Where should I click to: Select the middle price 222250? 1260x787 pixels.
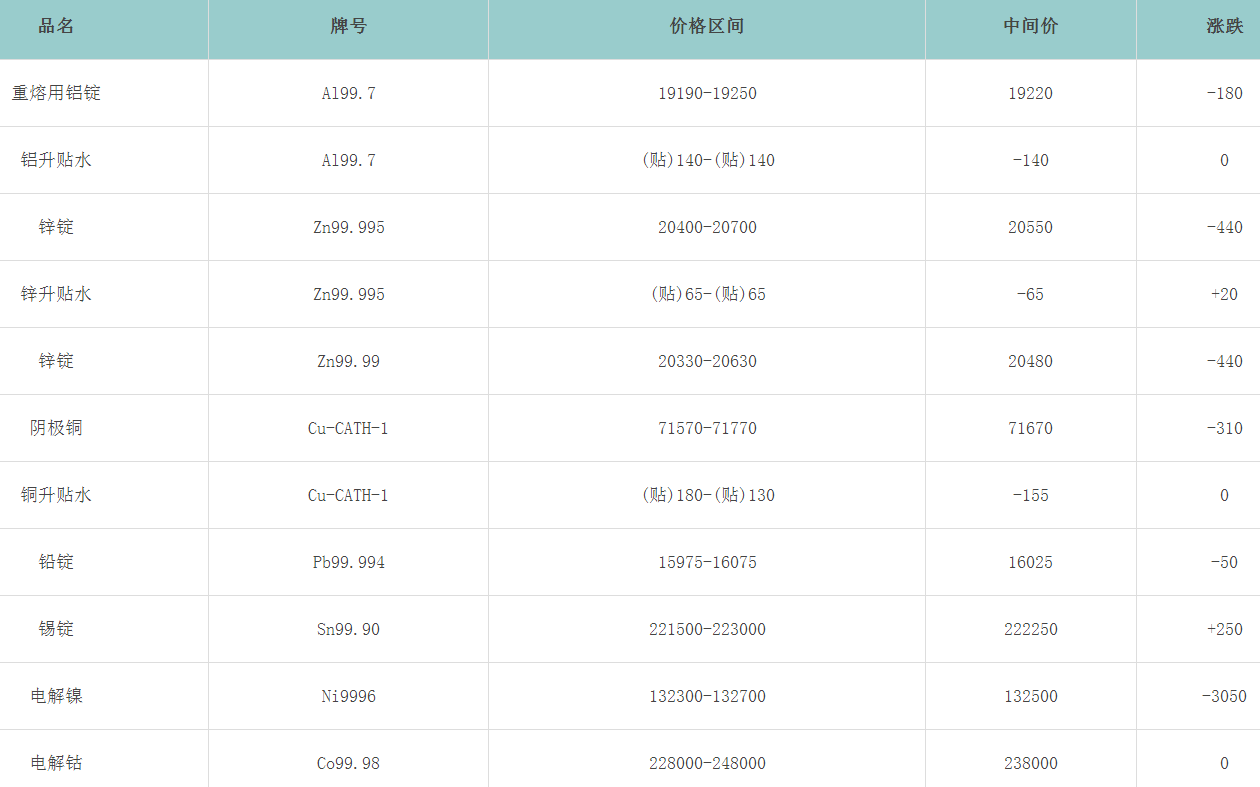(x=1030, y=629)
